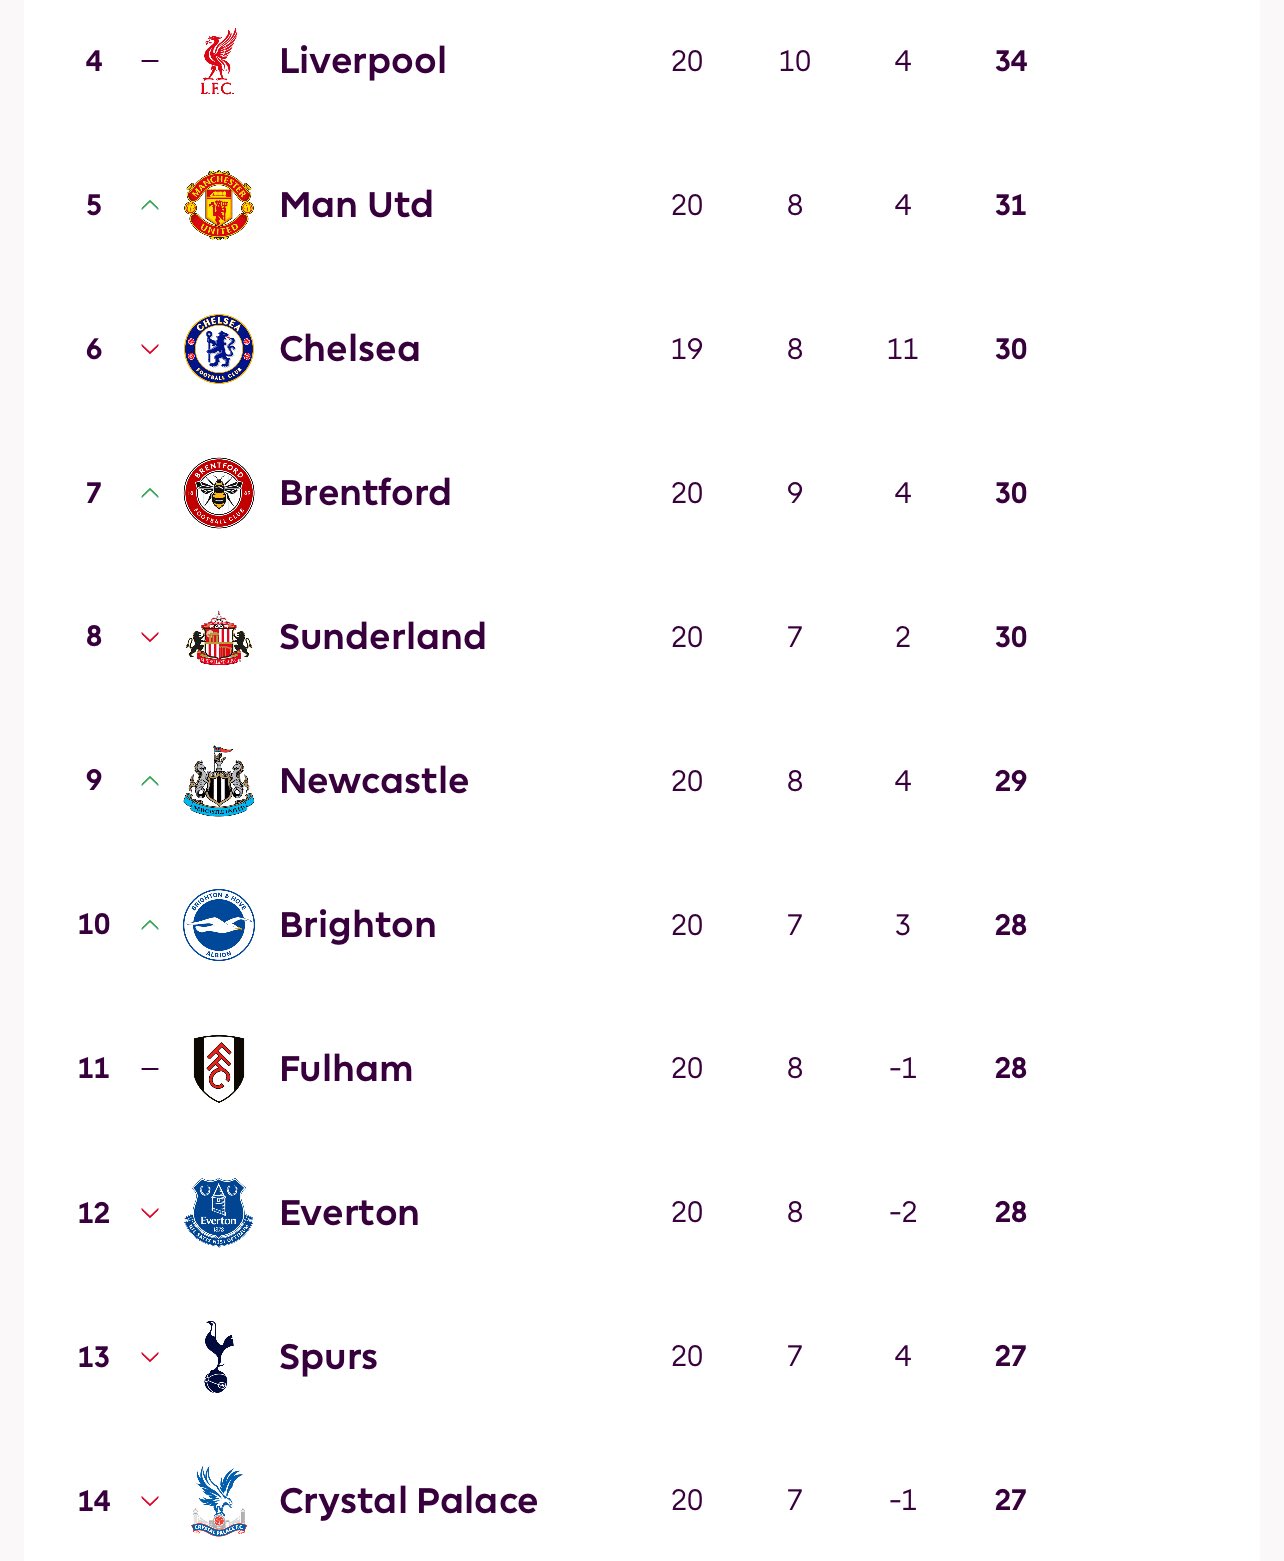This screenshot has width=1284, height=1561.
Task: Click Everton's goal difference value -2
Action: click(x=902, y=1213)
